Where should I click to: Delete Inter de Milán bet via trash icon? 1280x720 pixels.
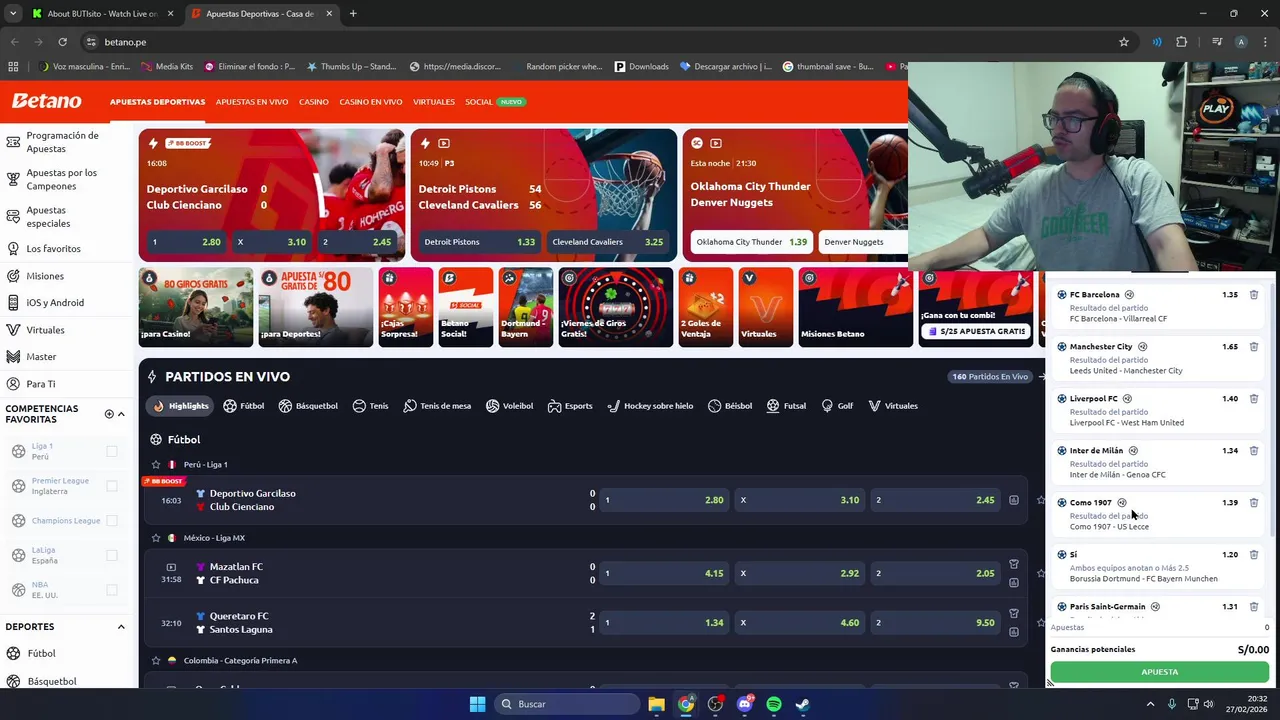click(x=1253, y=451)
